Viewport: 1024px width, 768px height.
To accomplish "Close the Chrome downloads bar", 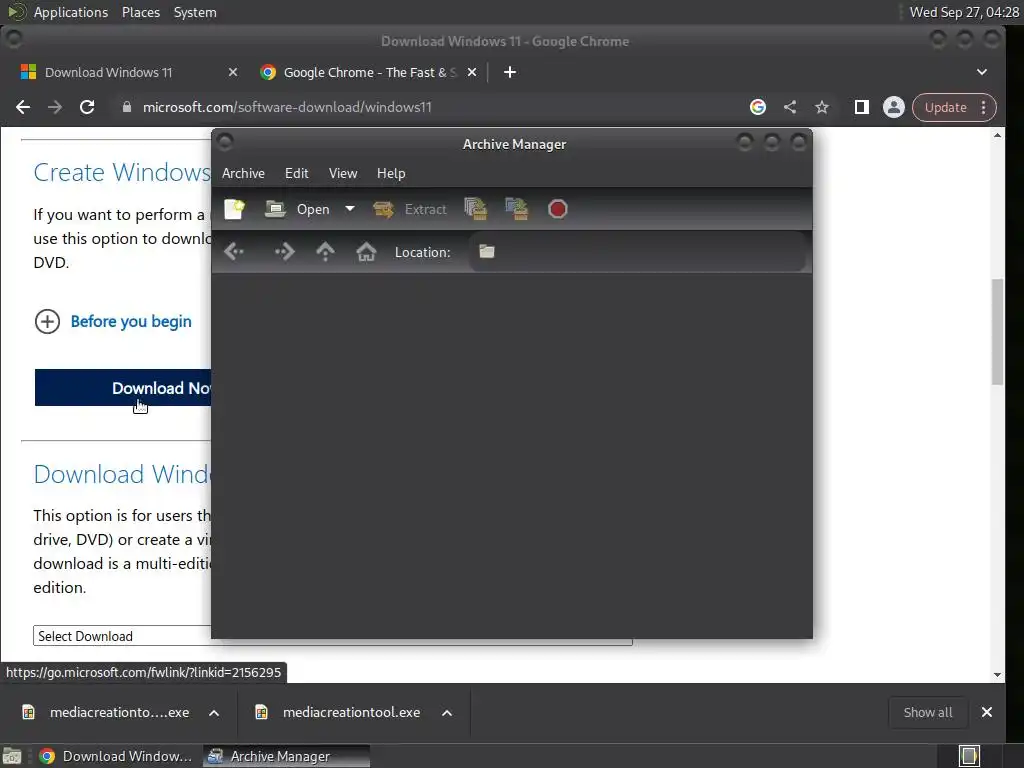I will [x=987, y=712].
